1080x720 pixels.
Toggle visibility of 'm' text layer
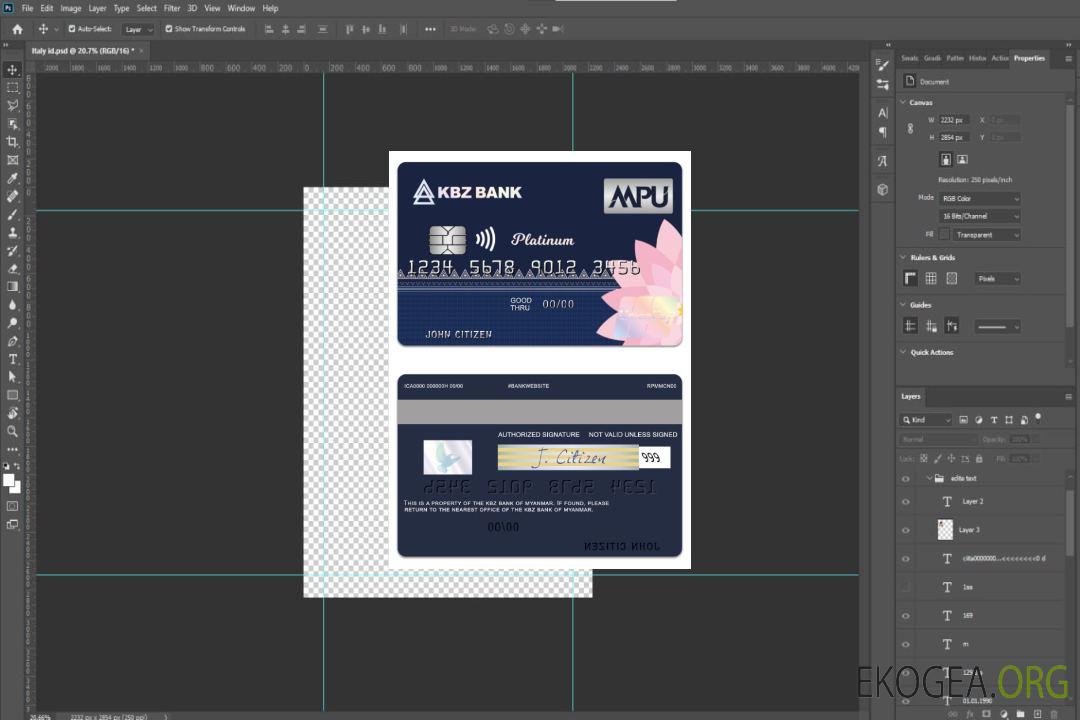pyautogui.click(x=906, y=645)
